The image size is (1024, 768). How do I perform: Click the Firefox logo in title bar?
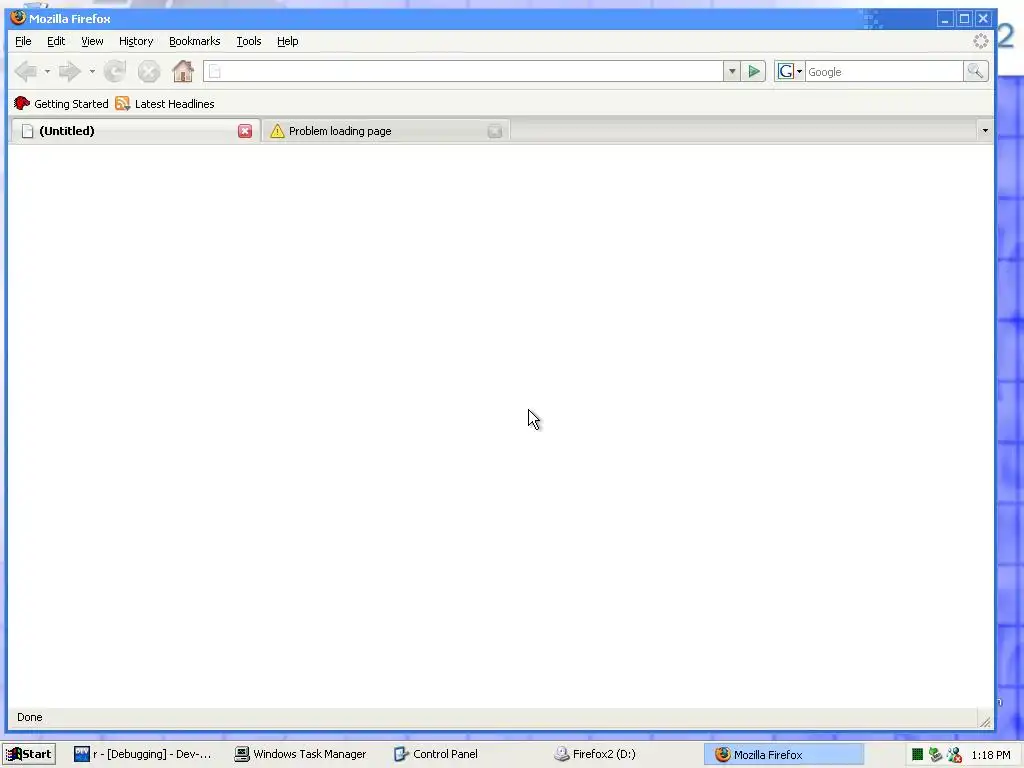[18, 18]
